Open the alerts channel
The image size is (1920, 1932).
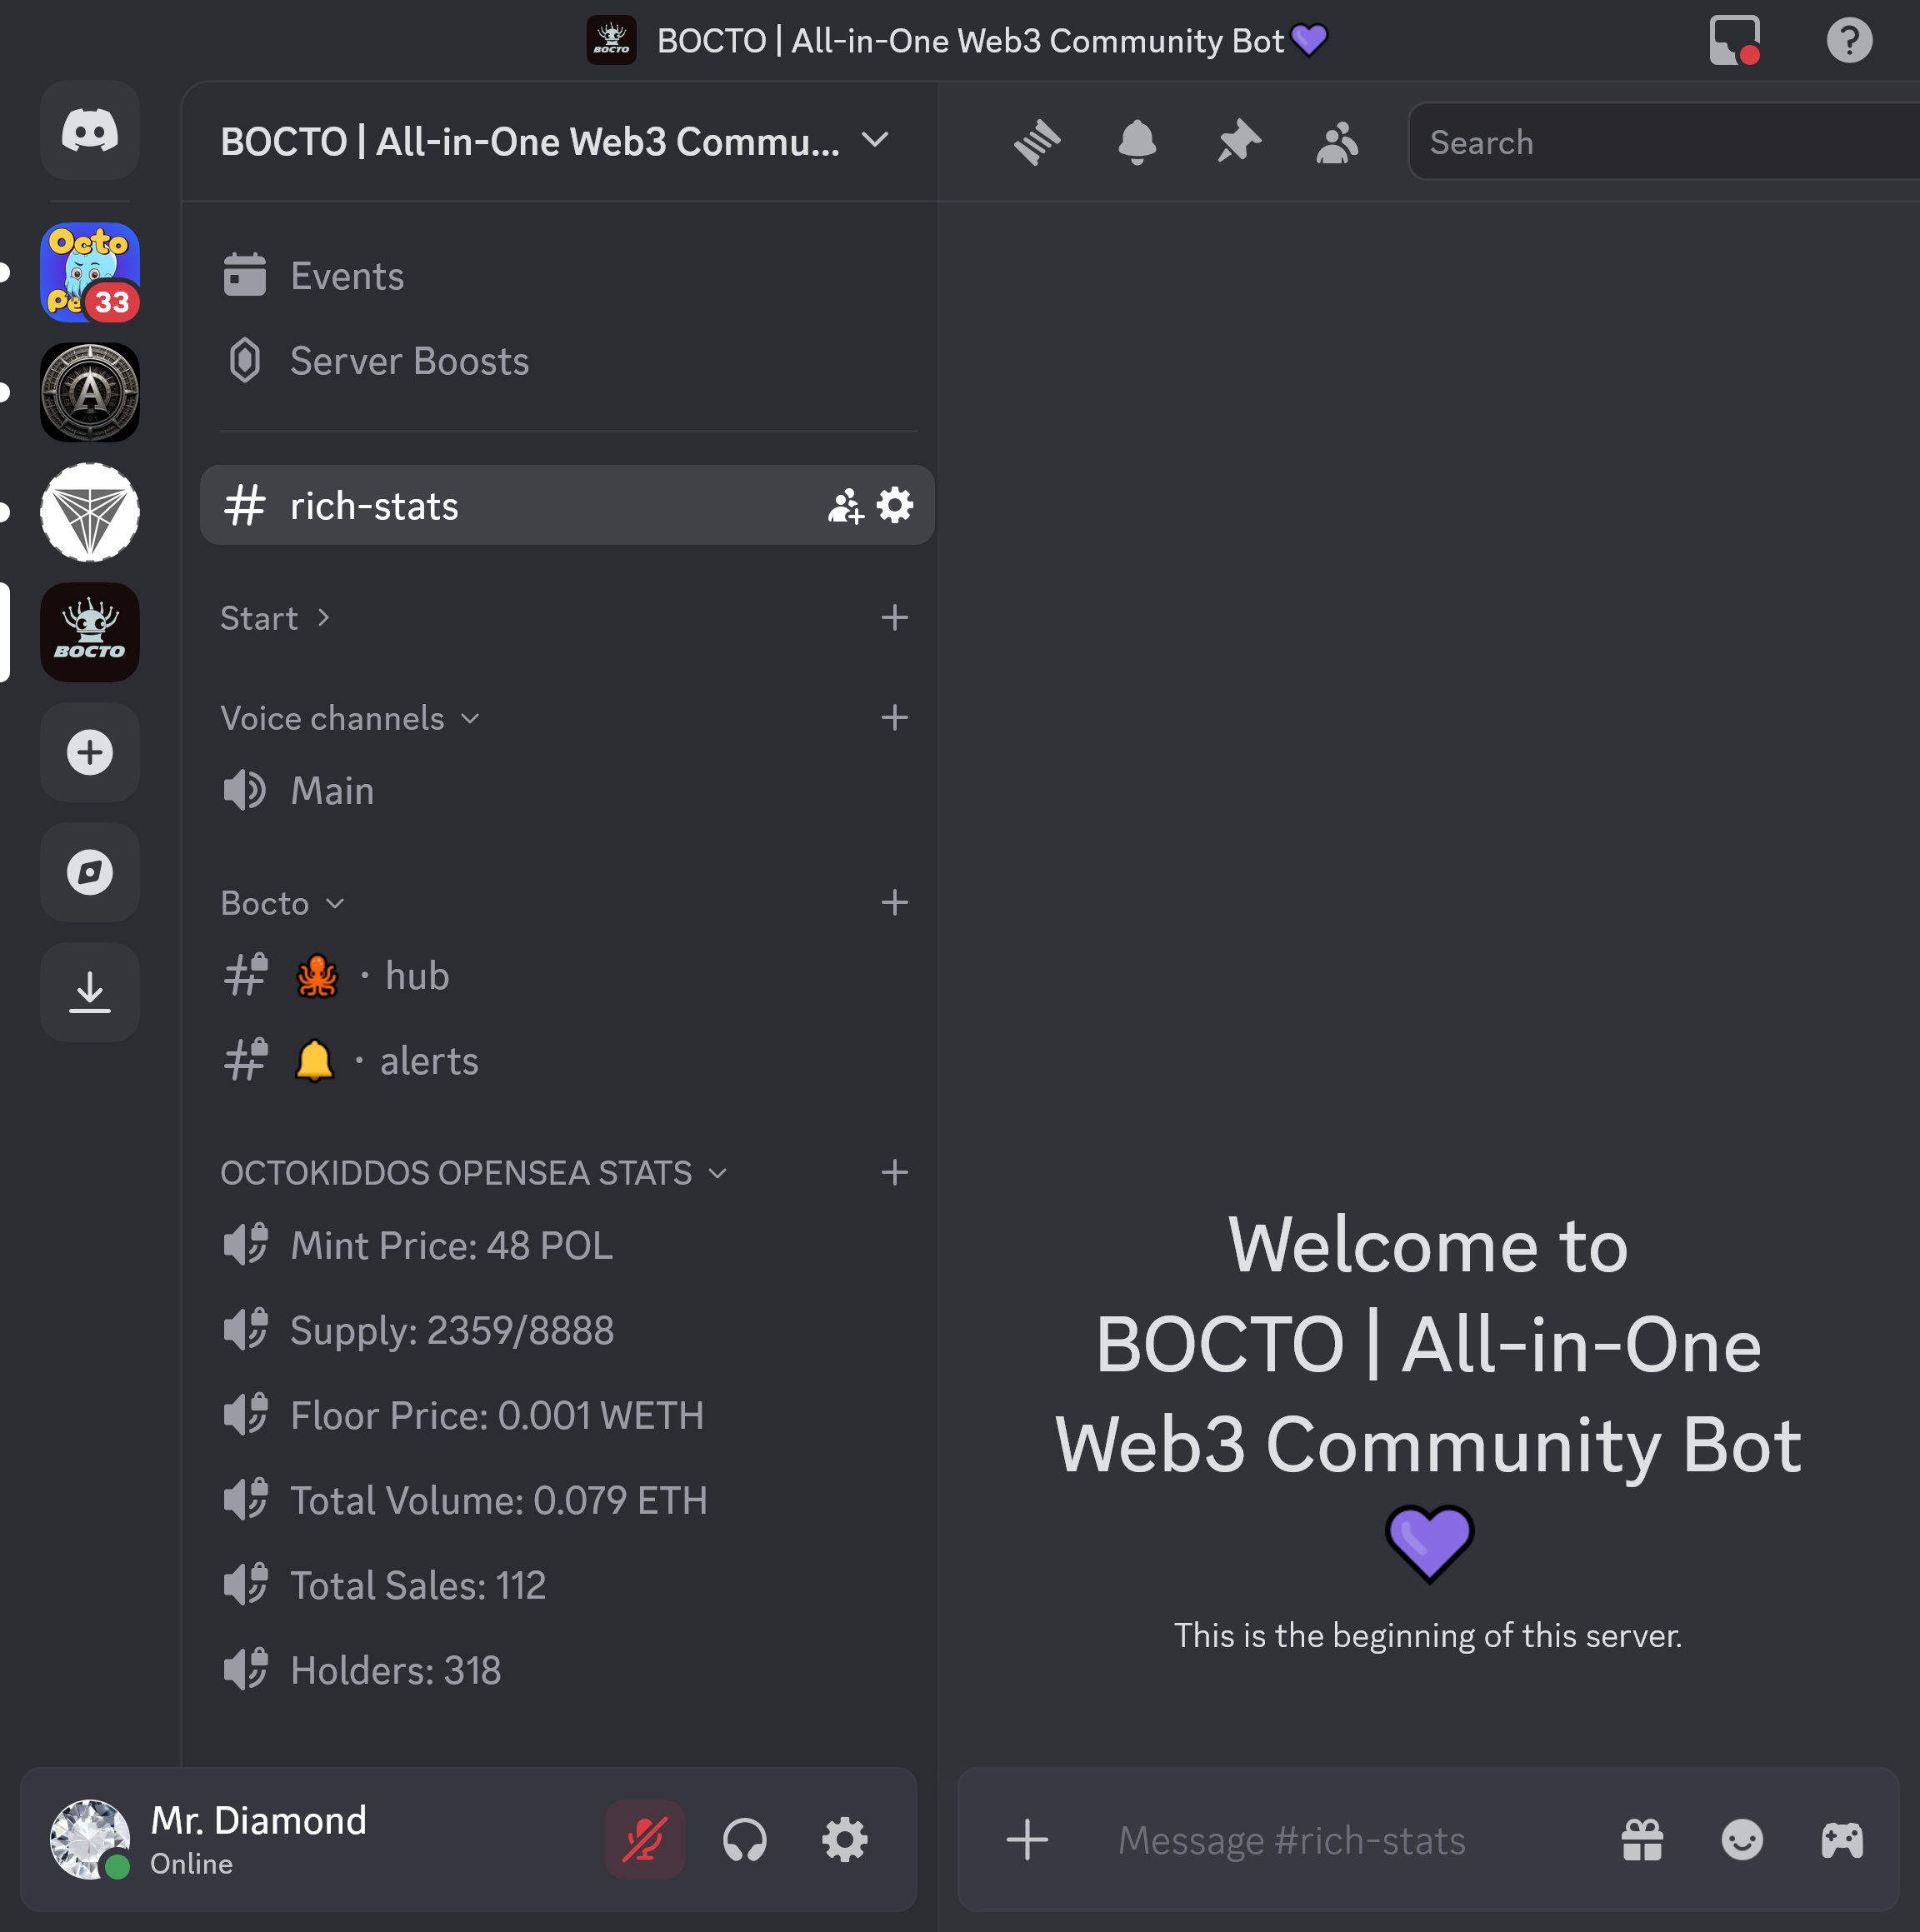click(x=428, y=1061)
